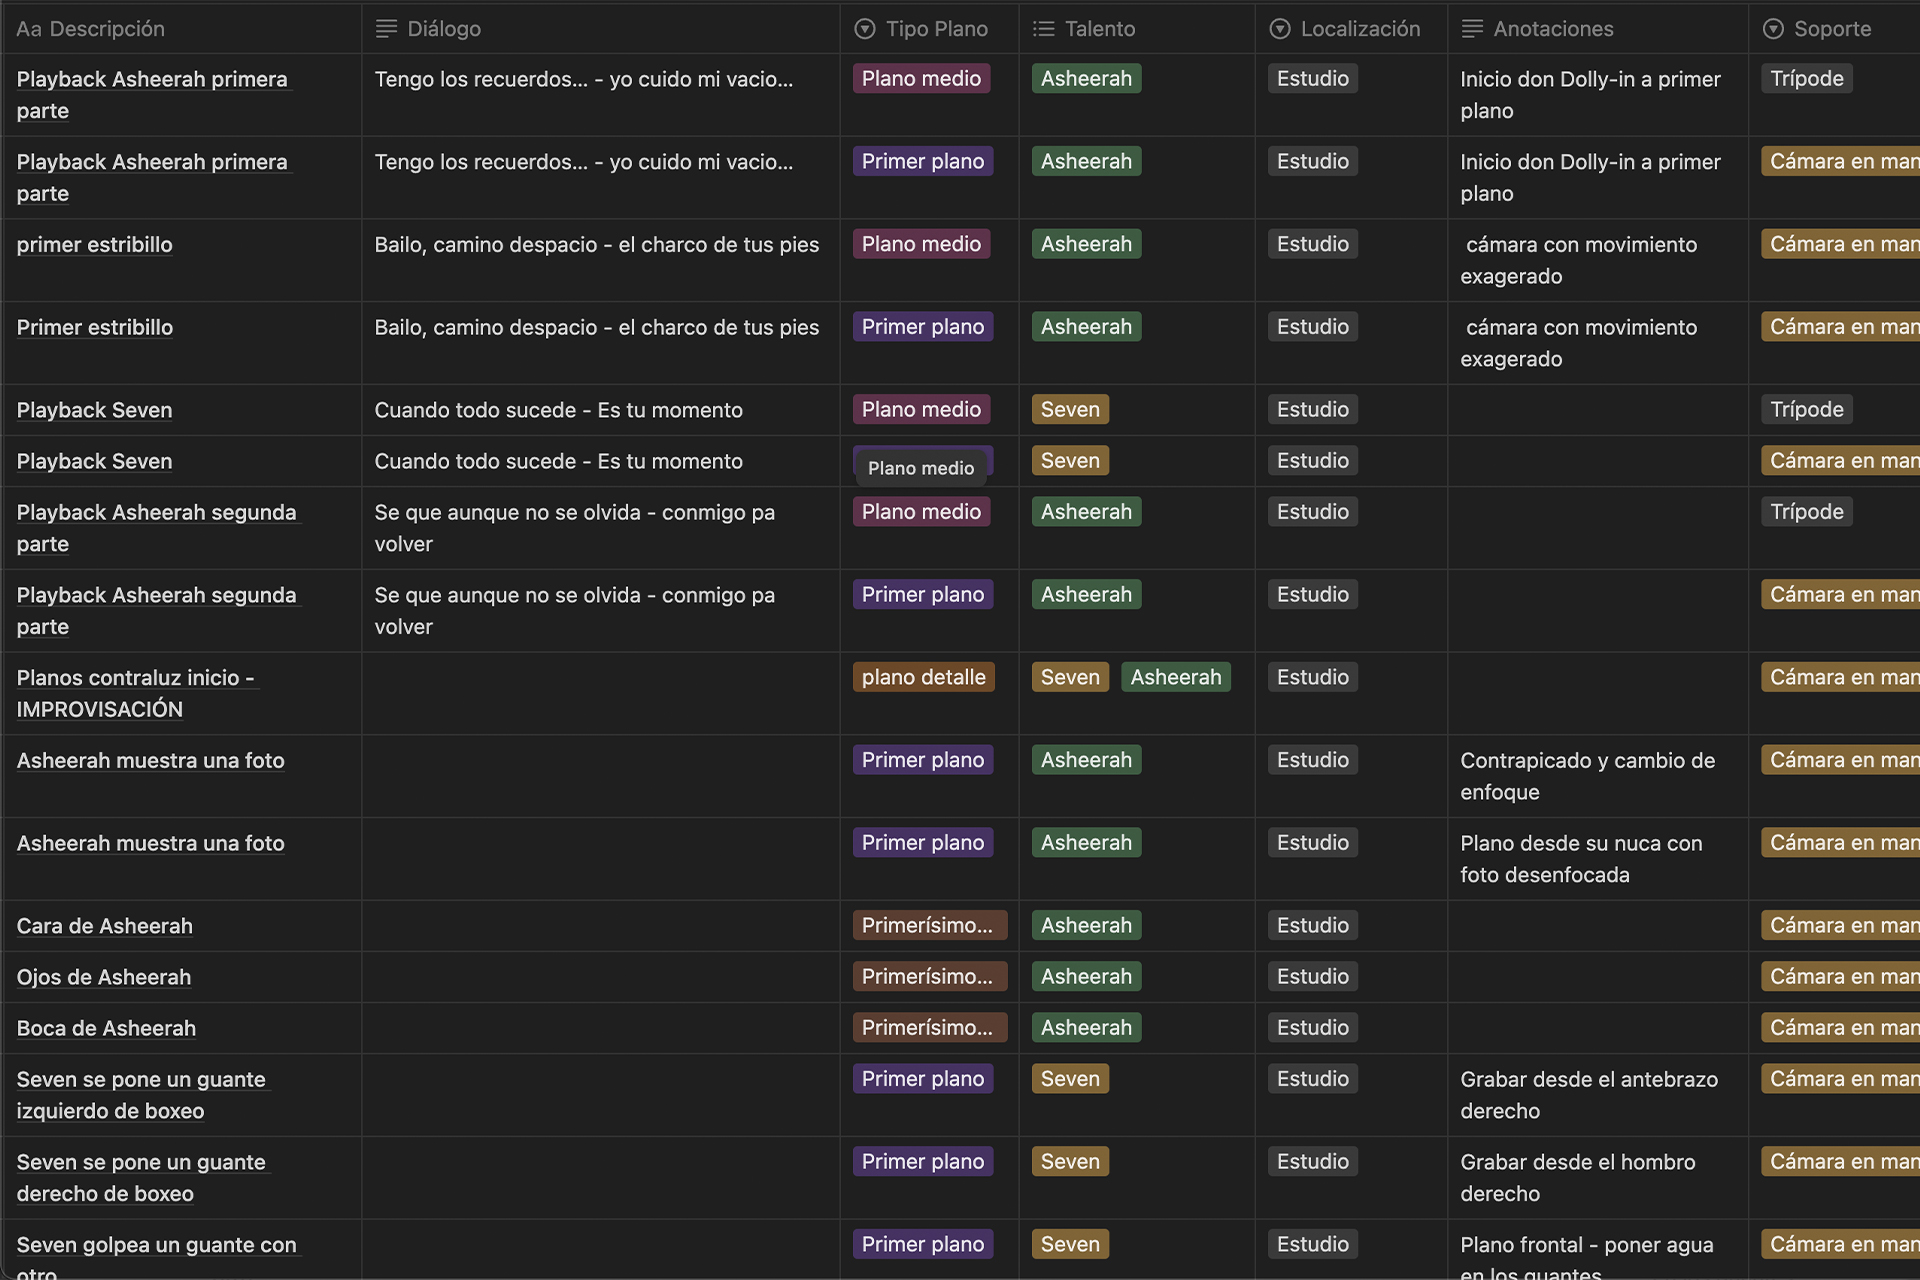The width and height of the screenshot is (1920, 1280).
Task: Open the 'Cara de Asheerah' page
Action: point(105,926)
